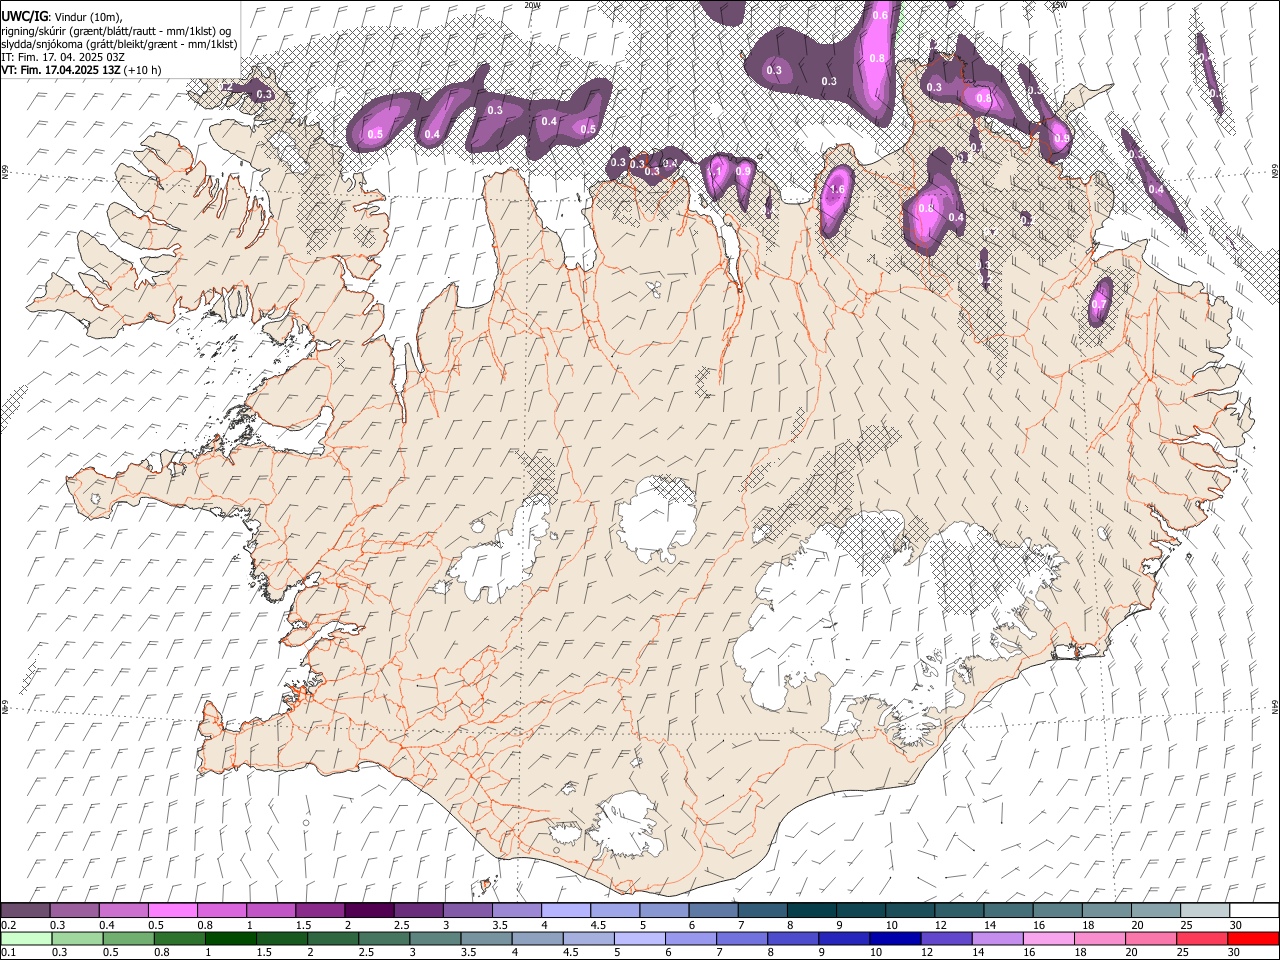The width and height of the screenshot is (1280, 960).
Task: Click the 20W longitude label
Action: click(x=532, y=5)
